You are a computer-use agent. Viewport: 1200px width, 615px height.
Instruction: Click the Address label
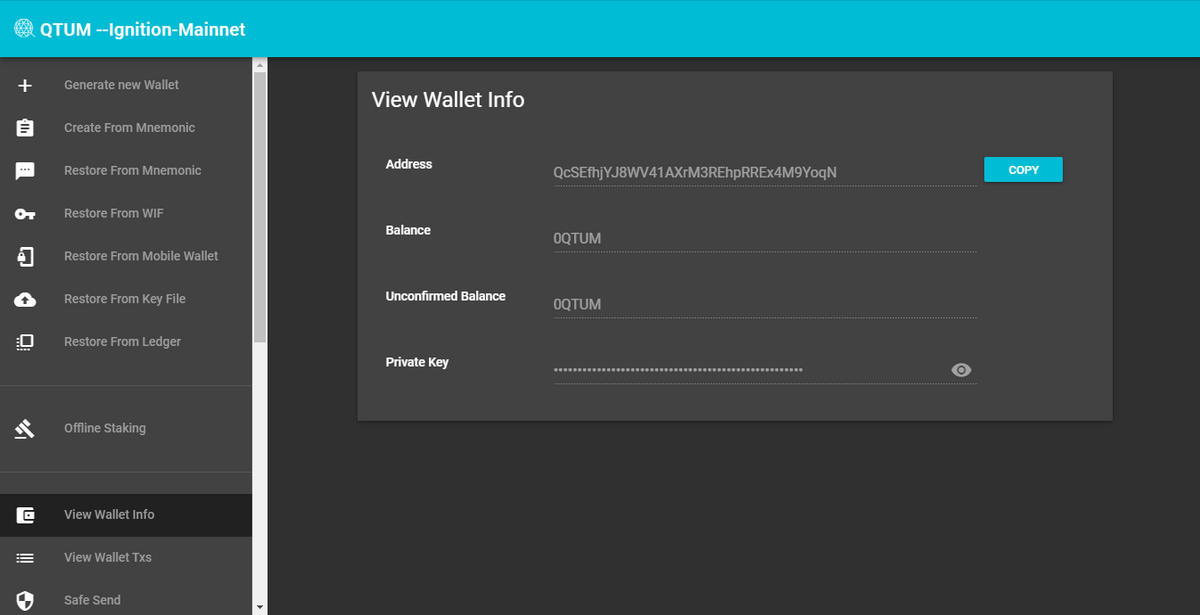click(x=409, y=164)
